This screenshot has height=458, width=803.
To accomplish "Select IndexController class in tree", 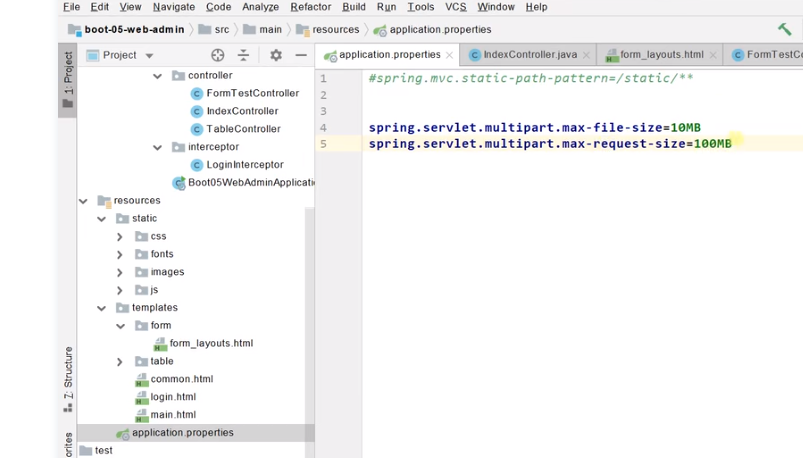I will click(x=235, y=111).
